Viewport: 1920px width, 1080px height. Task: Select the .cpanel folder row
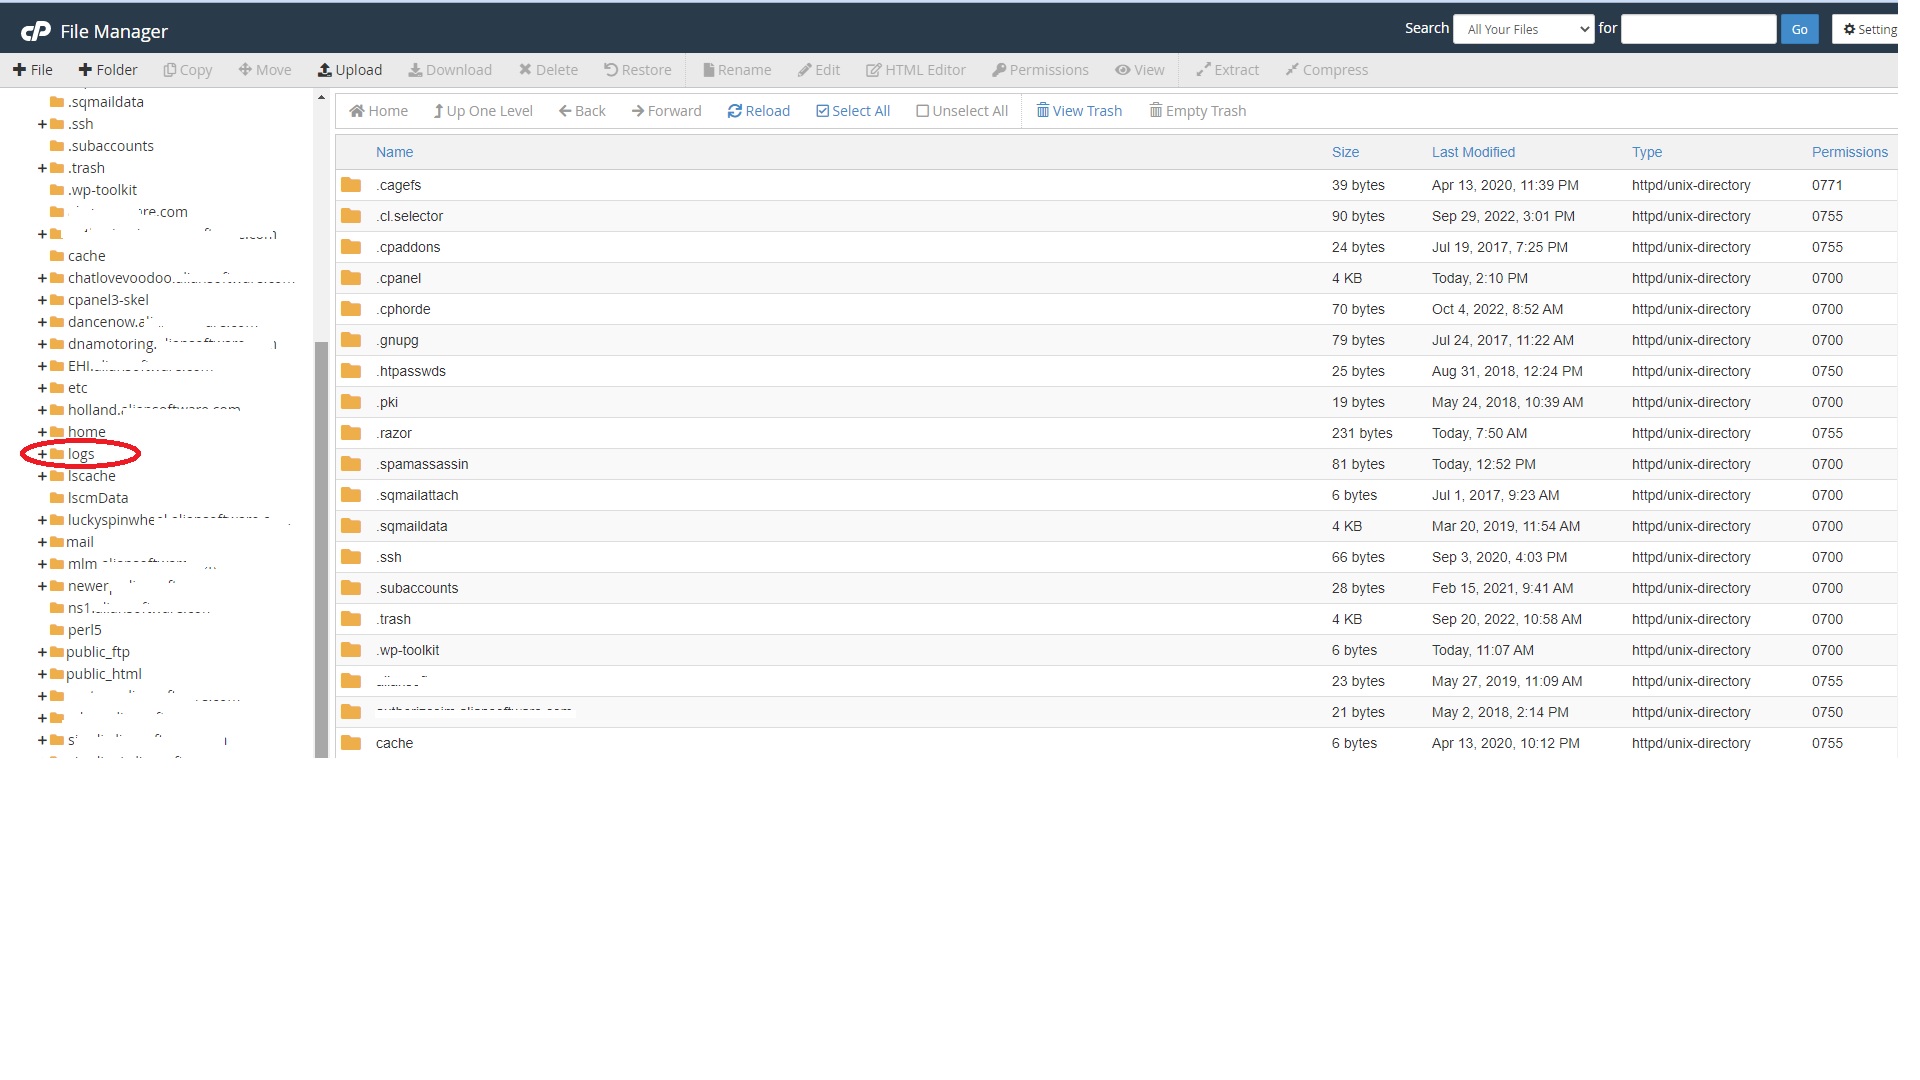pyautogui.click(x=1116, y=278)
